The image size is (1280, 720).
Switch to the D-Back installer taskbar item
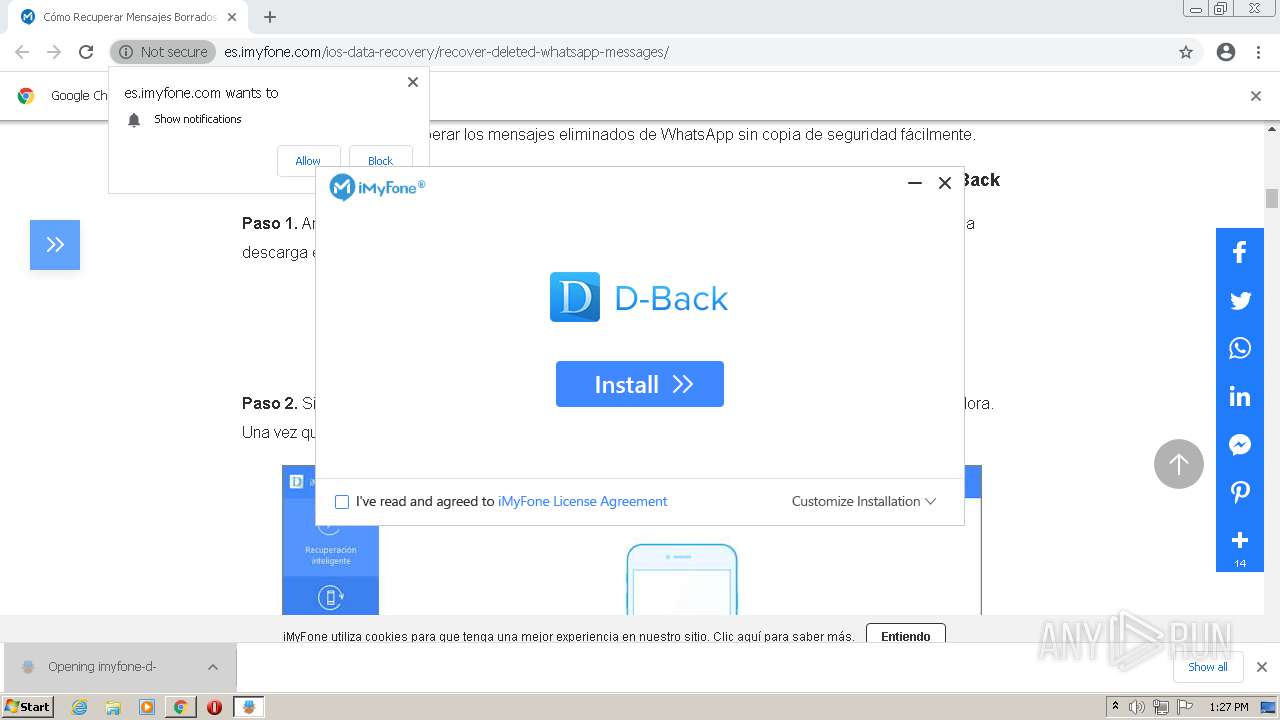coord(248,707)
